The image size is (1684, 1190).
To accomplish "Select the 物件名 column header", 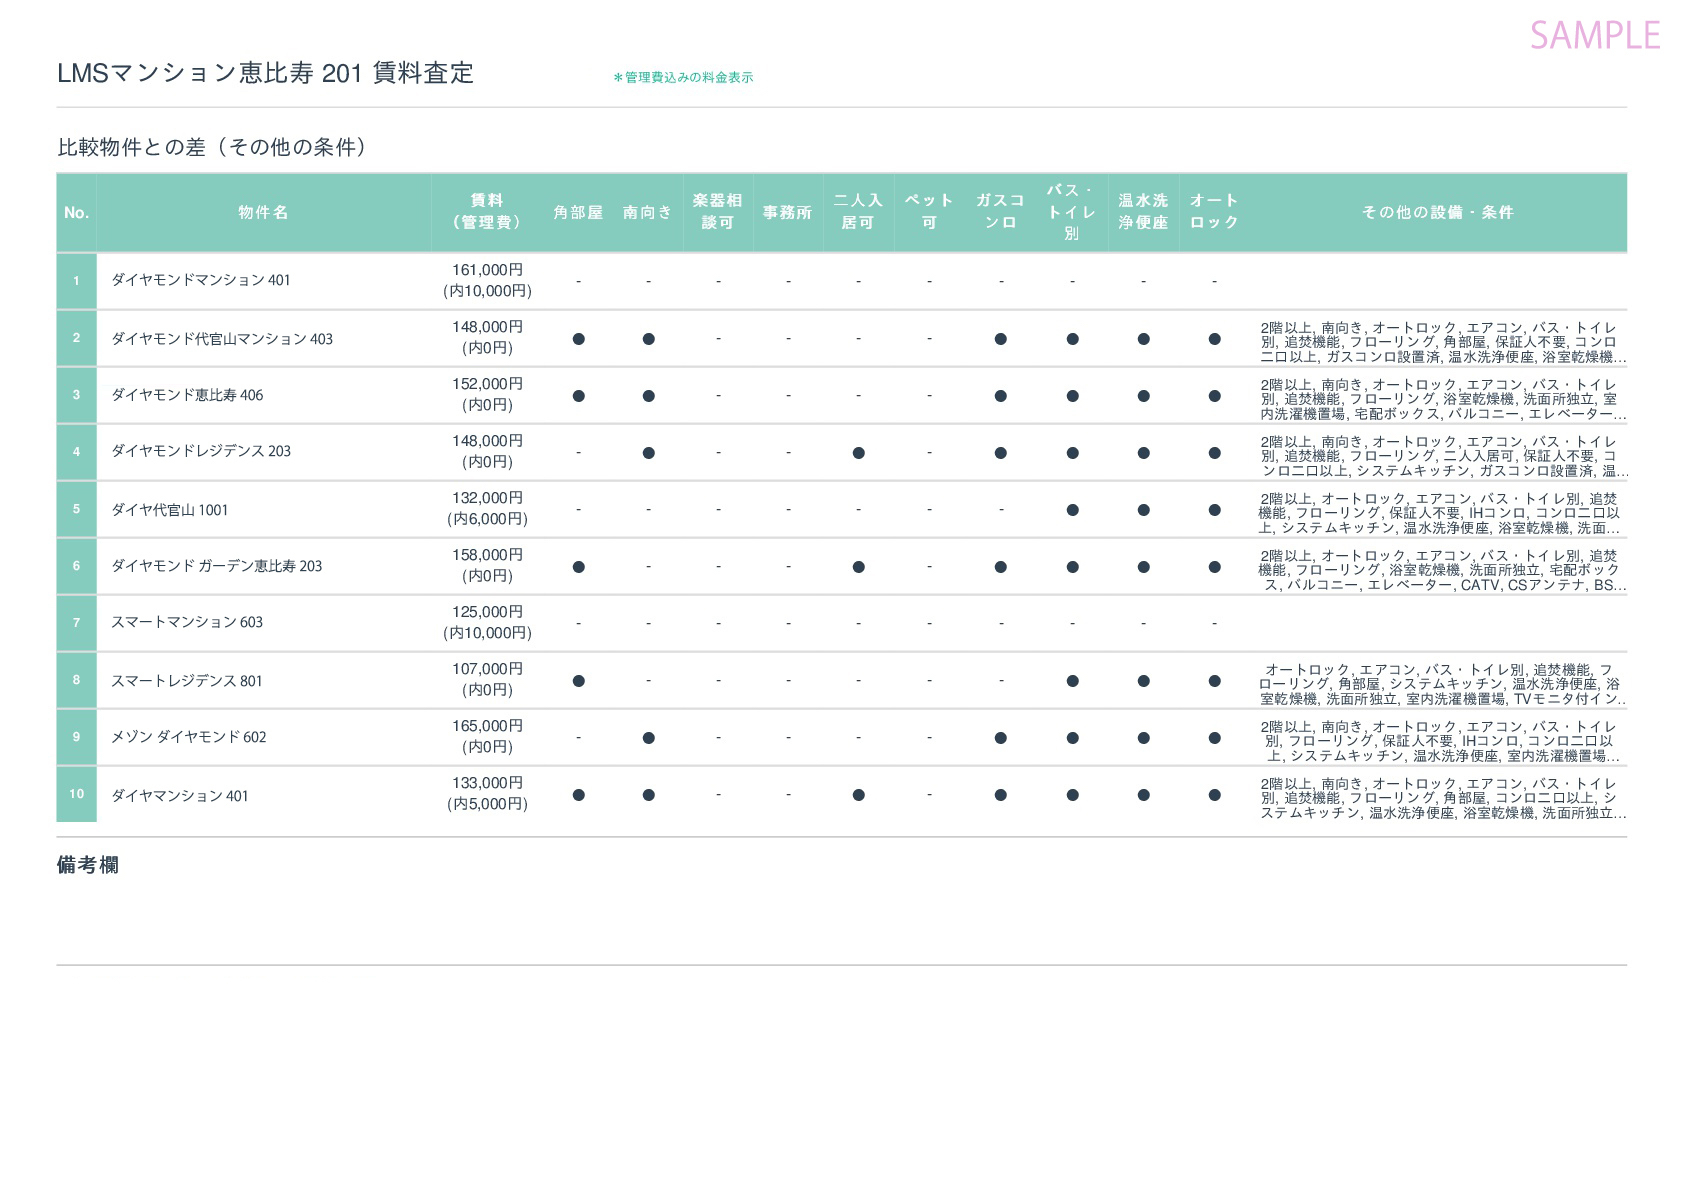I will click(263, 212).
